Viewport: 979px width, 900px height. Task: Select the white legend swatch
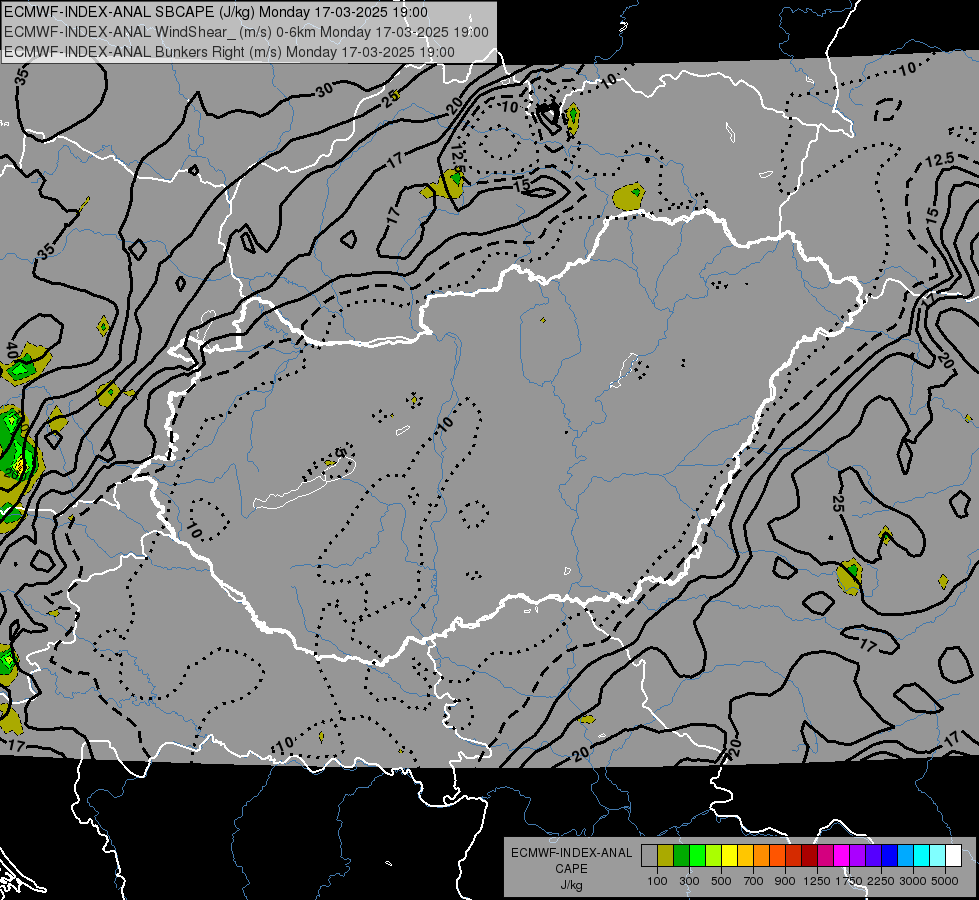[x=953, y=856]
